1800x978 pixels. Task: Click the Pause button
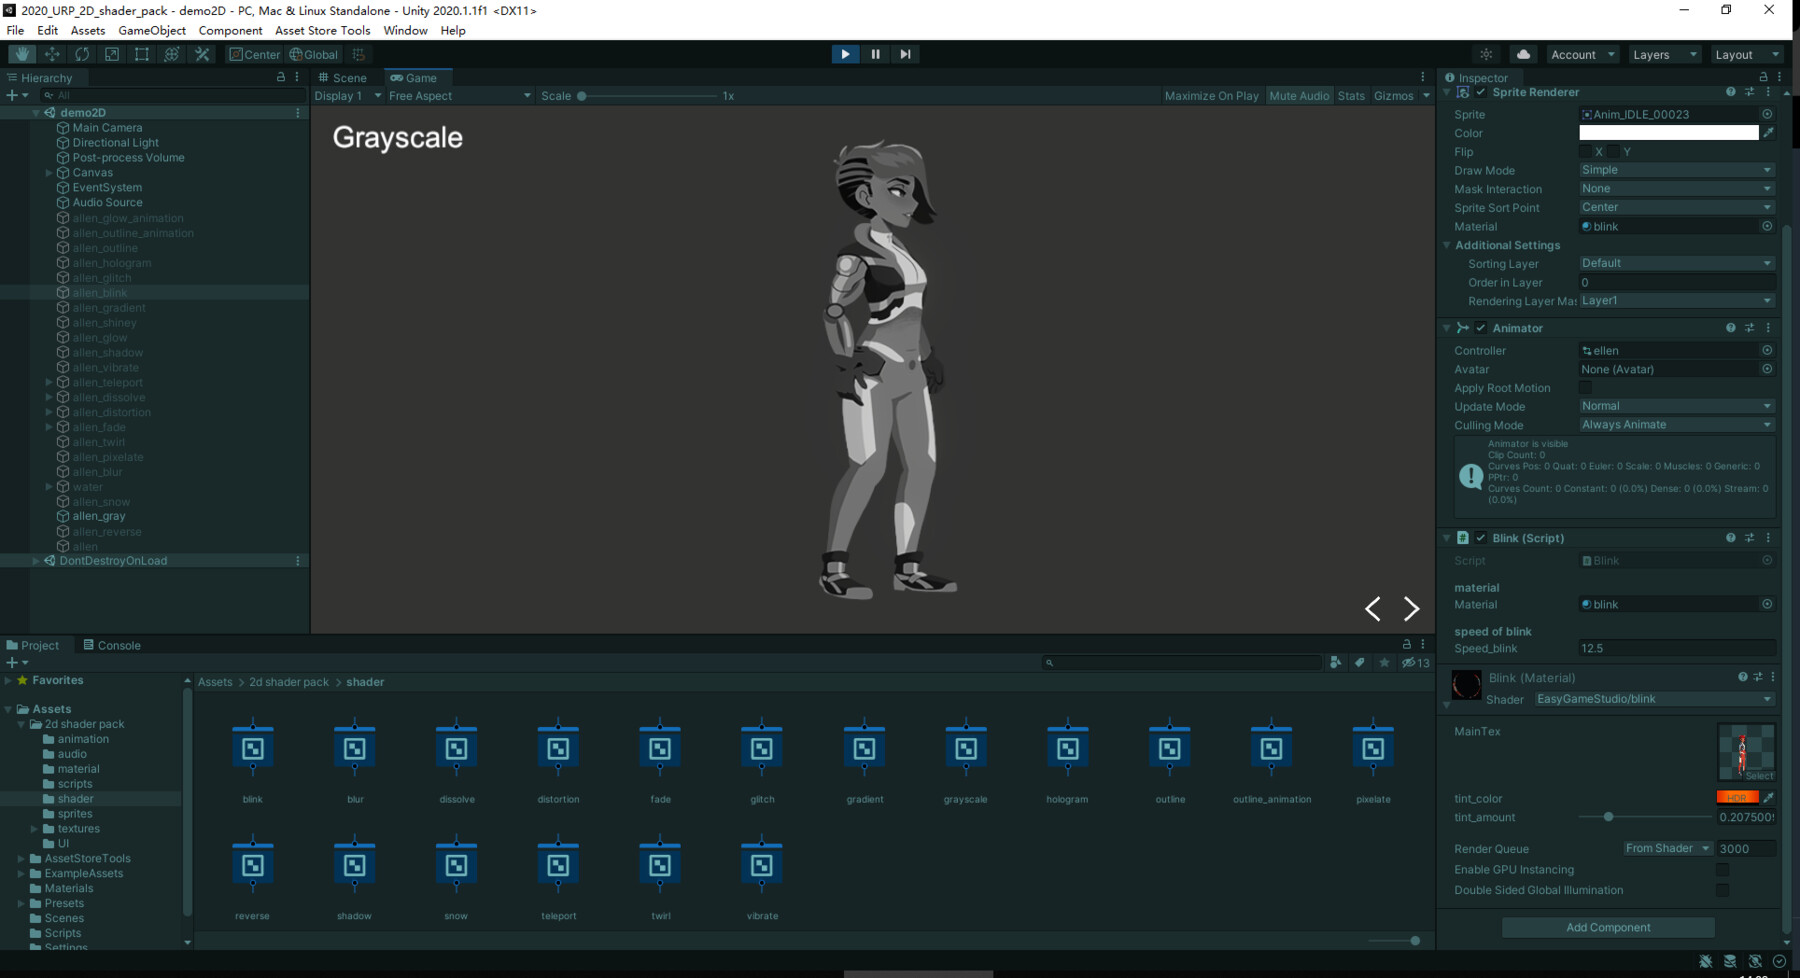[x=875, y=54]
